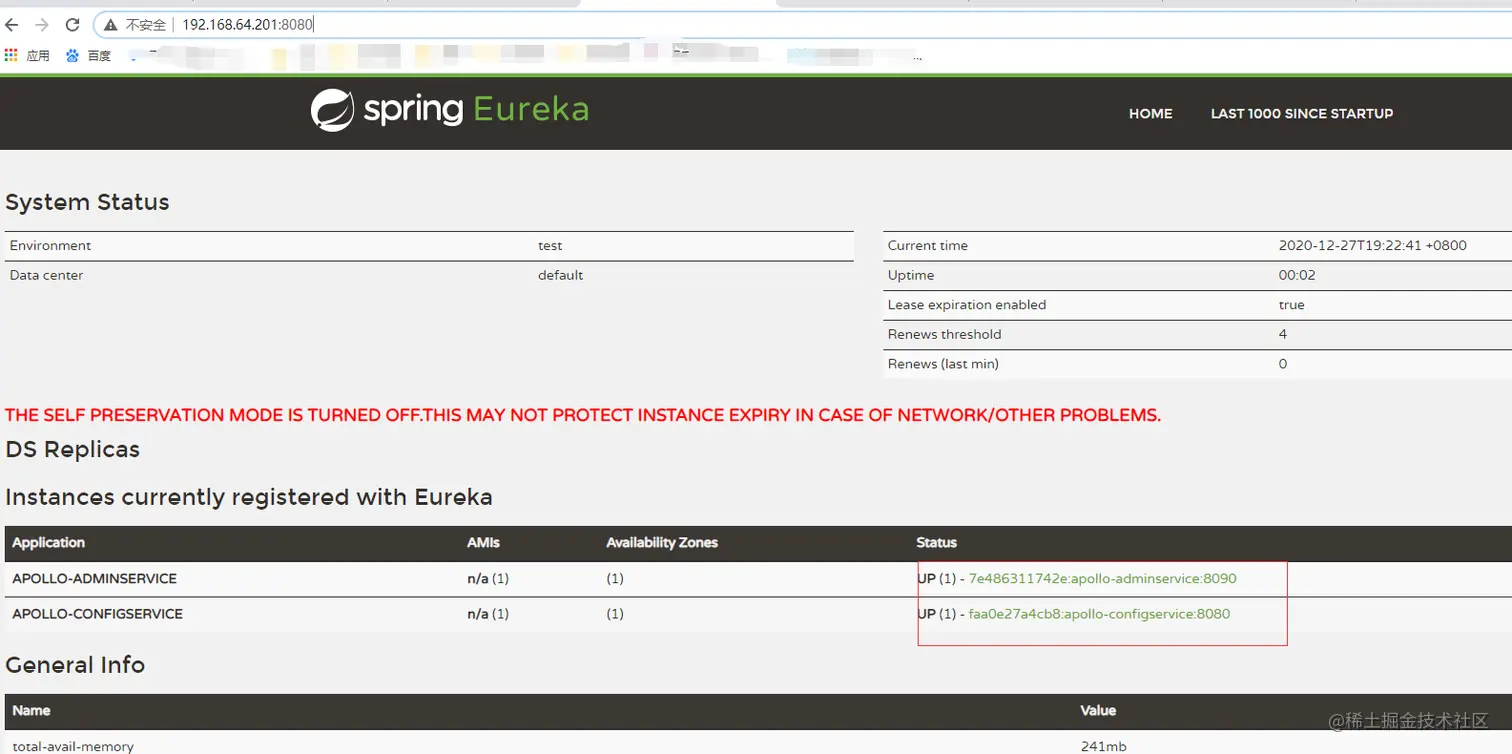Click the not-secure warning triangle icon

tap(111, 25)
